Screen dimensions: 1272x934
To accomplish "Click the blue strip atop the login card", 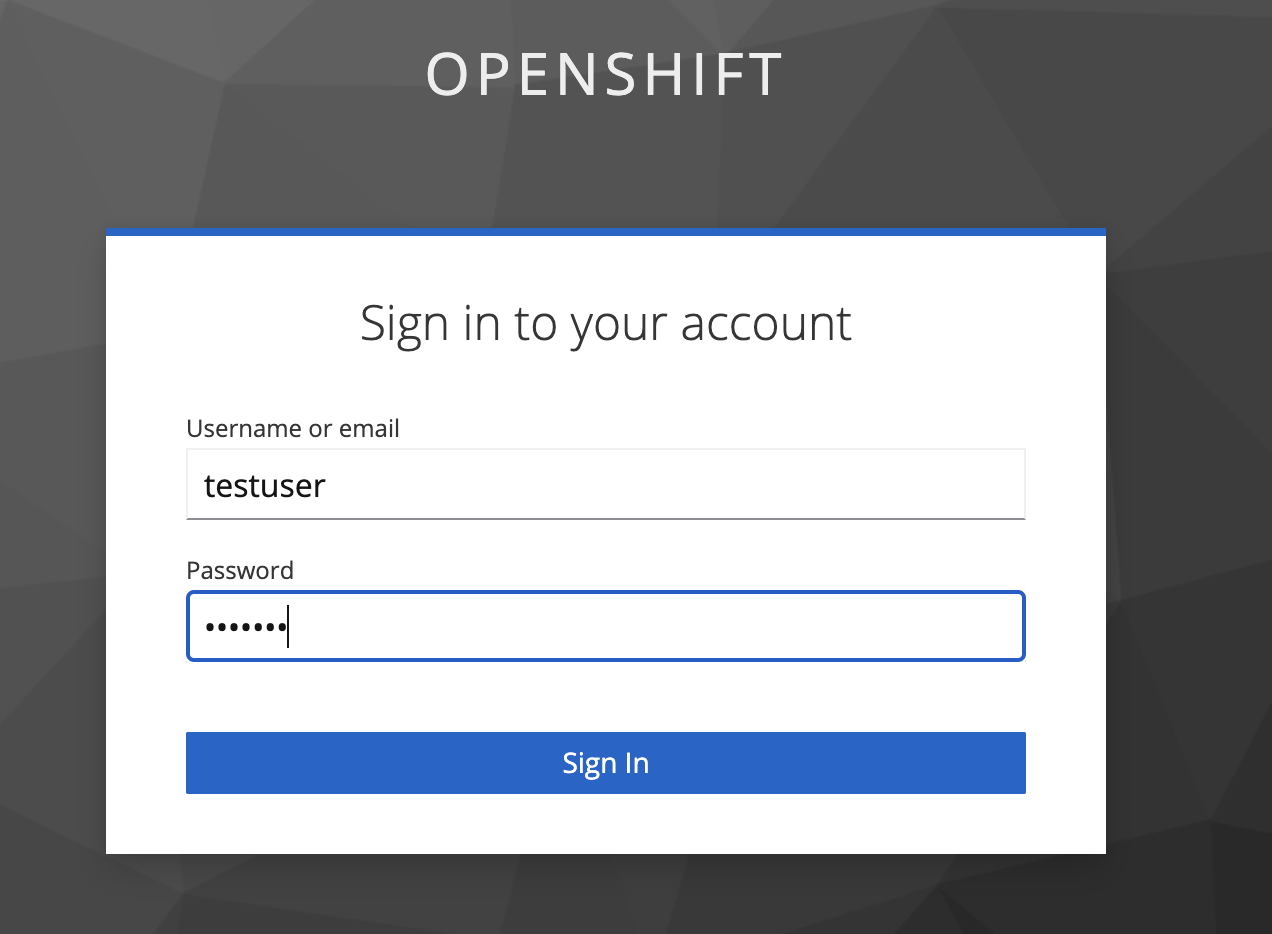I will [605, 230].
